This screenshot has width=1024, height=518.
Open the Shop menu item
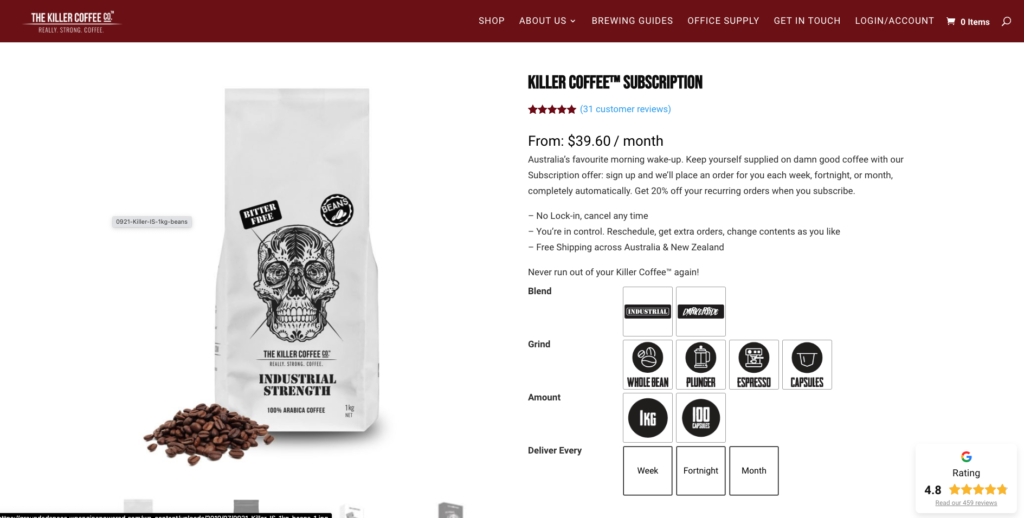point(491,21)
